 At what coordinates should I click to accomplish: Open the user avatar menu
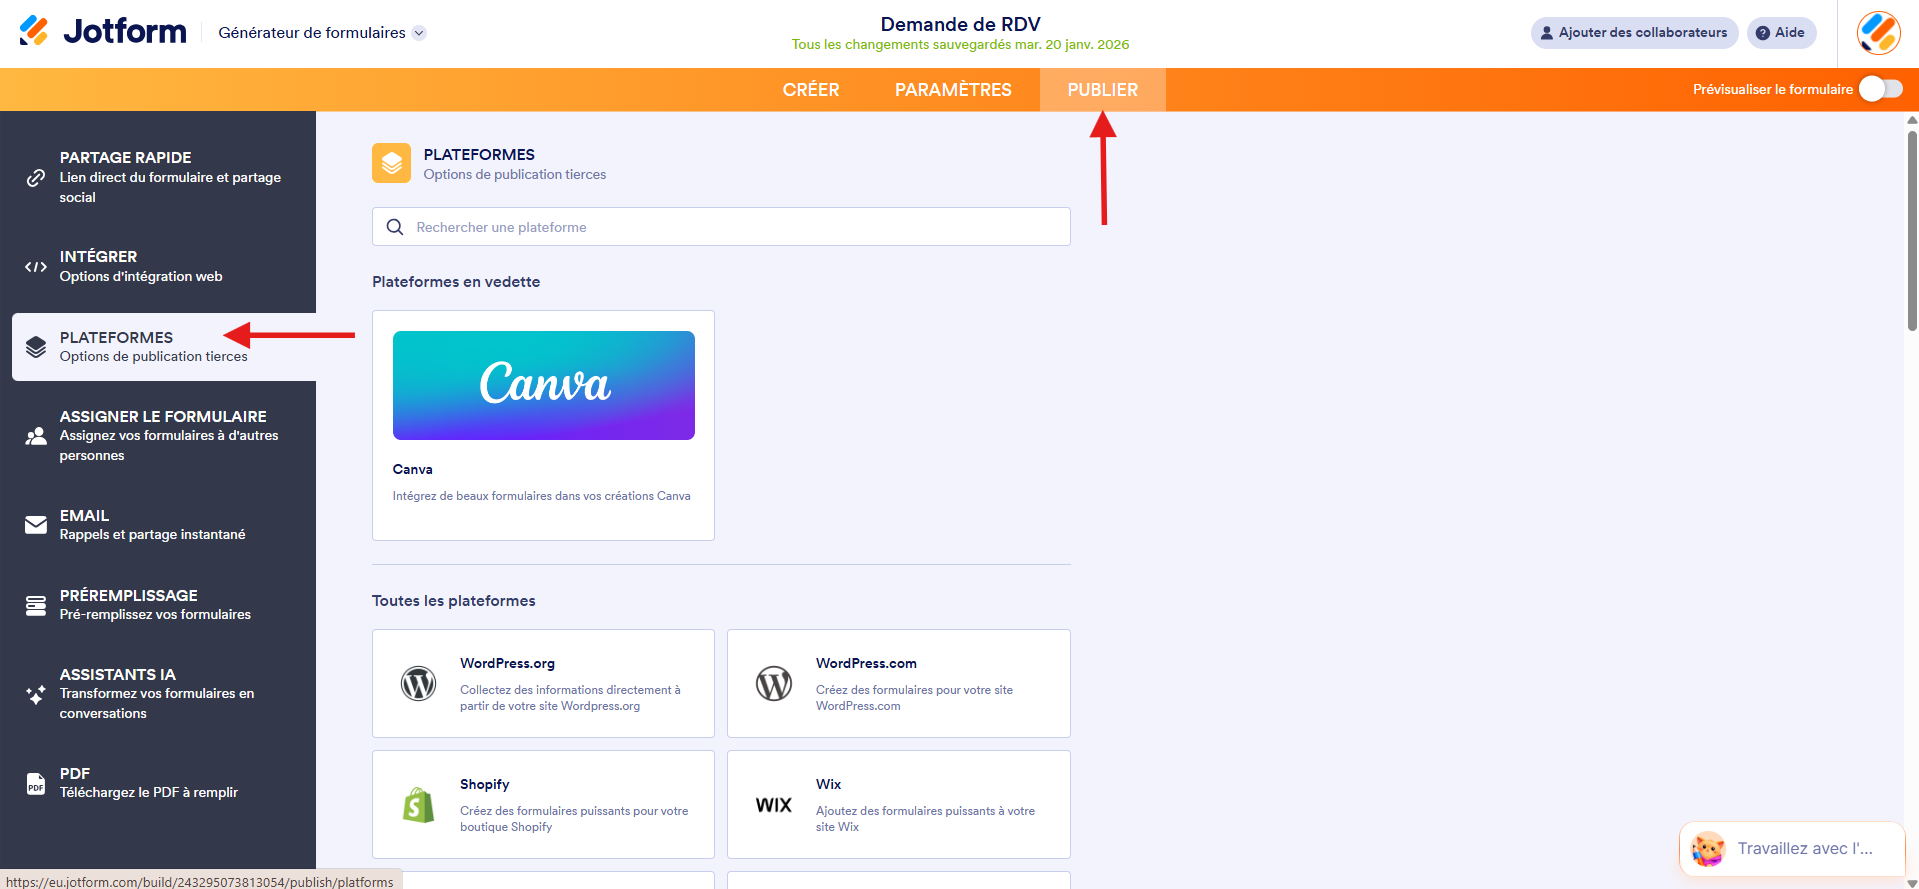click(1878, 33)
